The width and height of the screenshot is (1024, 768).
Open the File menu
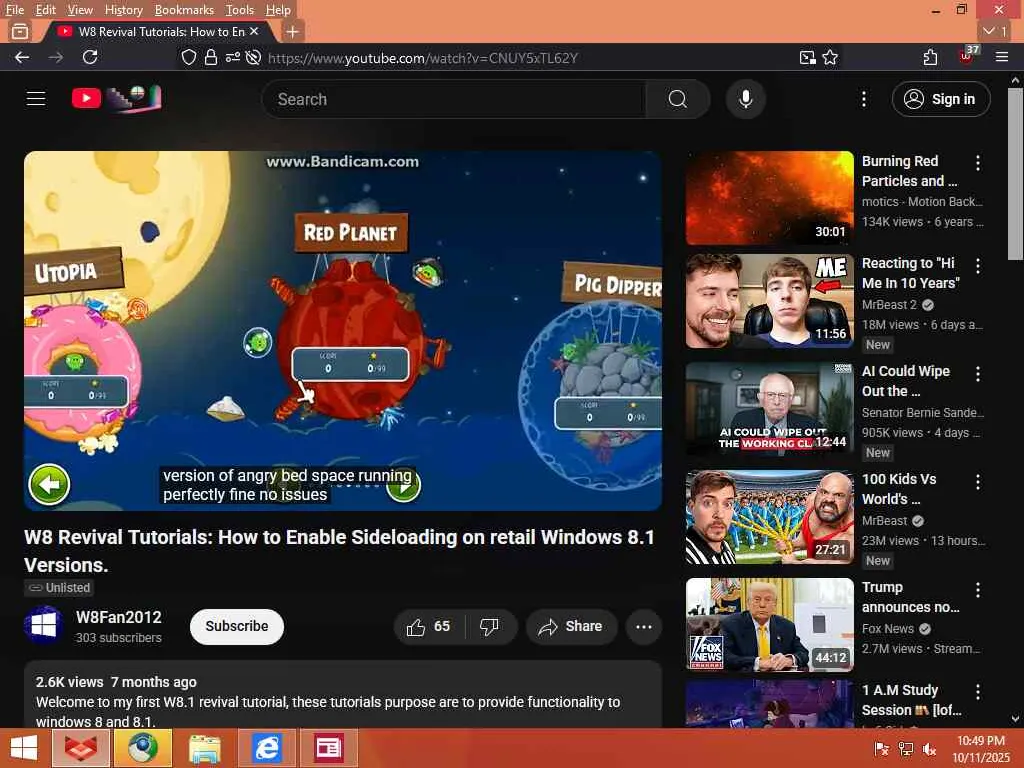click(14, 10)
